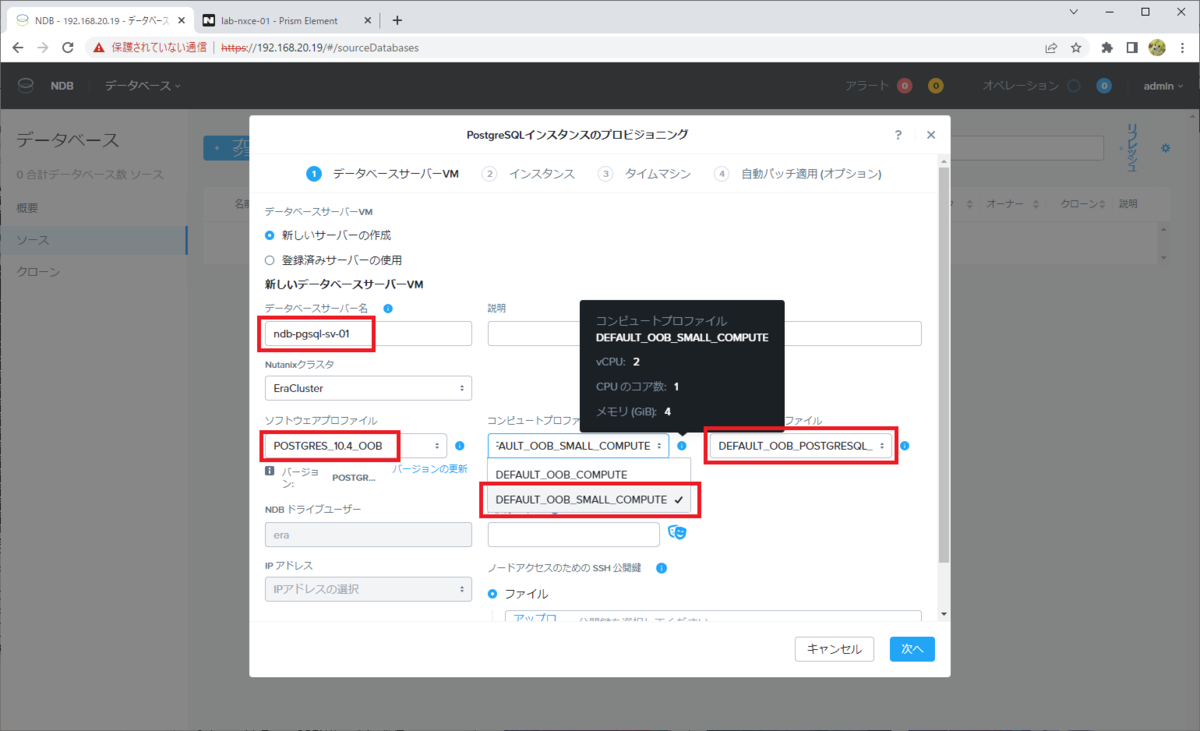Click the browser profile avatar

click(x=1157, y=47)
